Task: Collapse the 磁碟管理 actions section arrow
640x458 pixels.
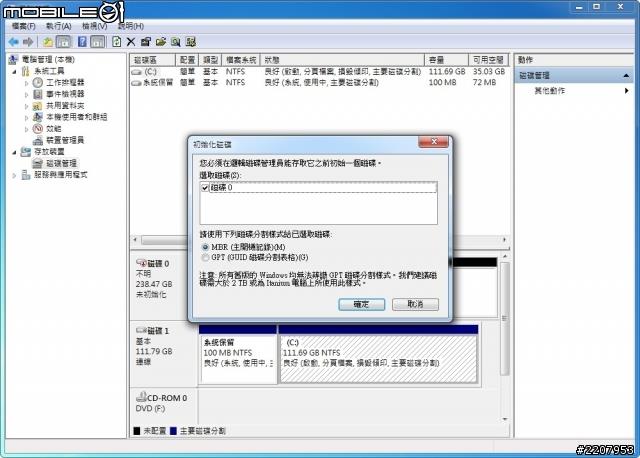Action: (x=626, y=76)
